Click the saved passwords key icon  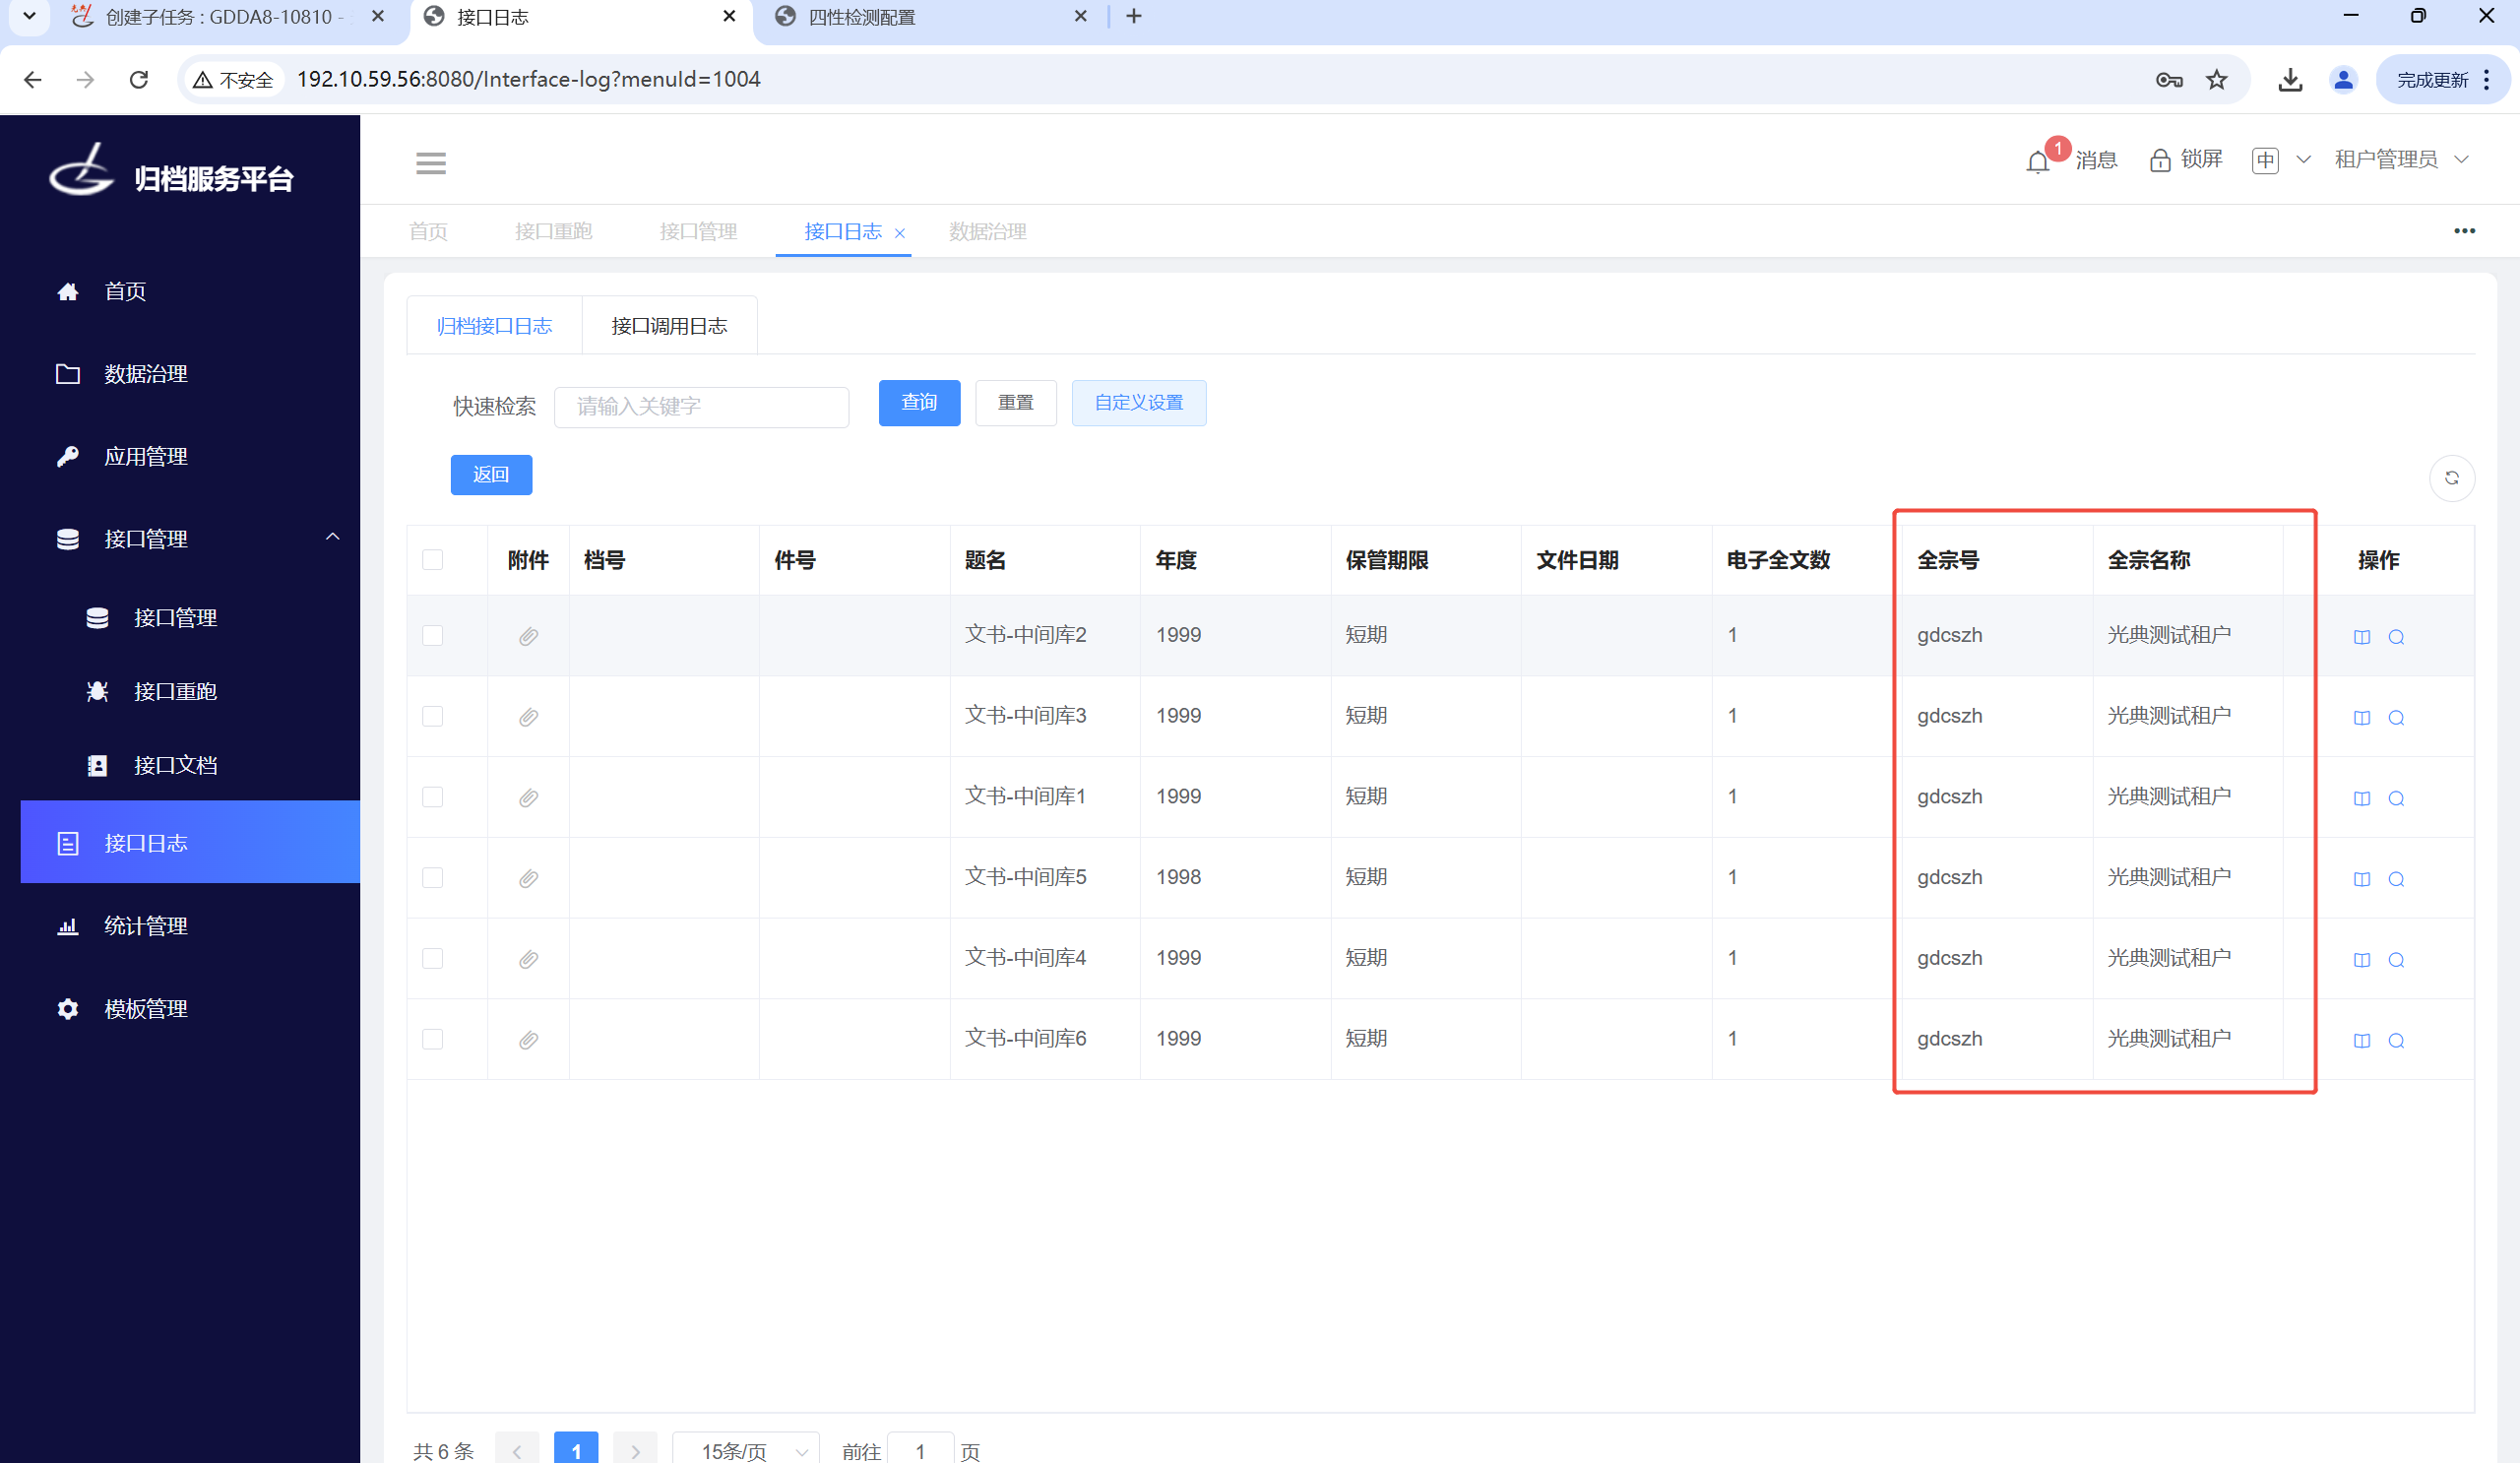[x=2168, y=79]
